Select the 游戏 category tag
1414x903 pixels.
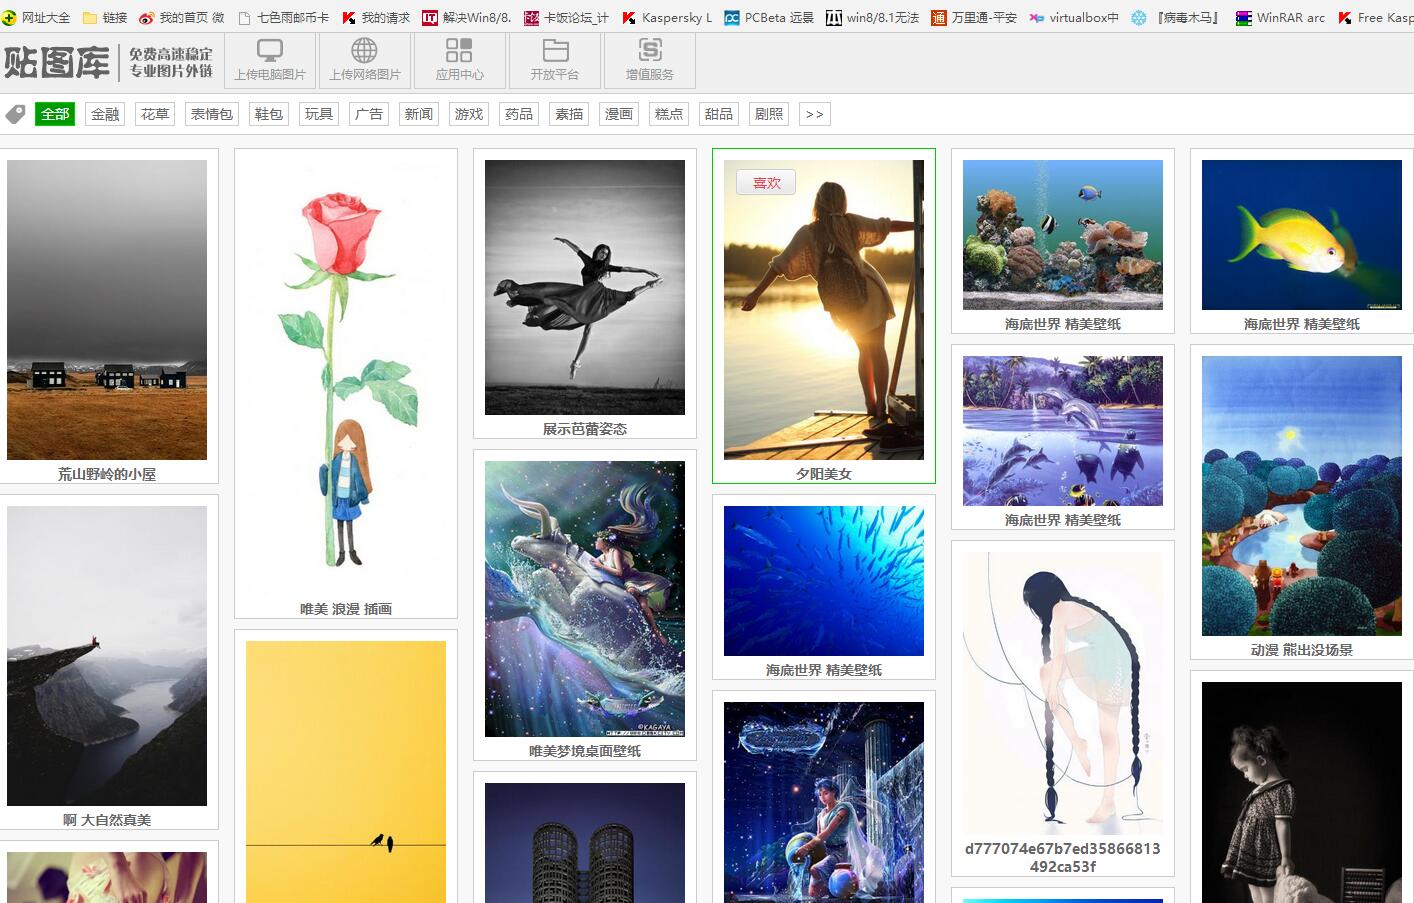pyautogui.click(x=469, y=114)
